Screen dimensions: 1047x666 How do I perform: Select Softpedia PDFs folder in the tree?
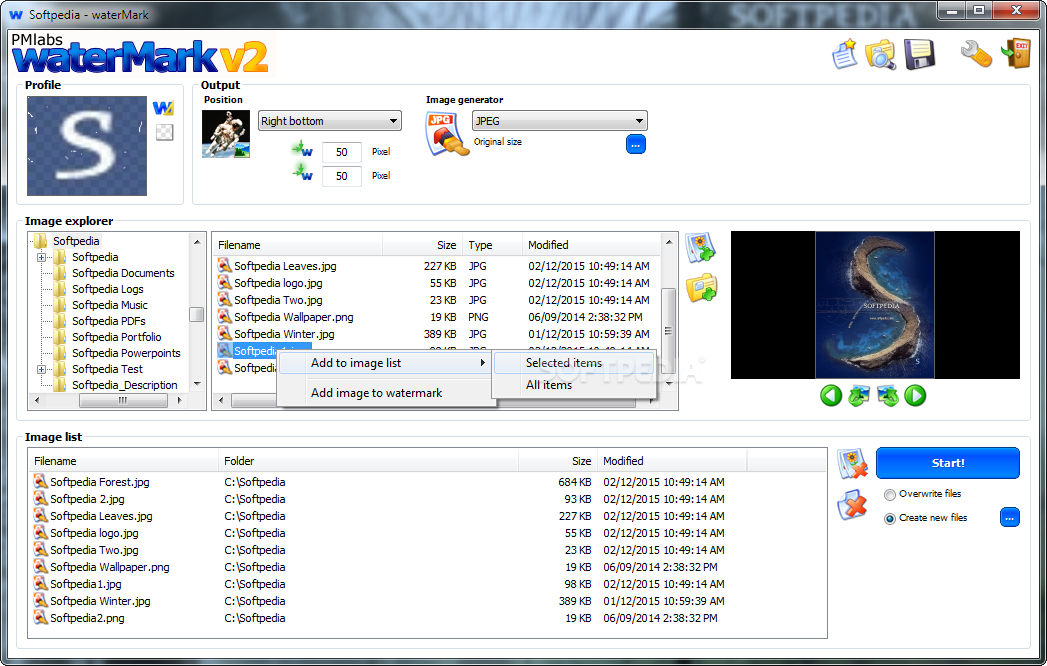tap(109, 321)
